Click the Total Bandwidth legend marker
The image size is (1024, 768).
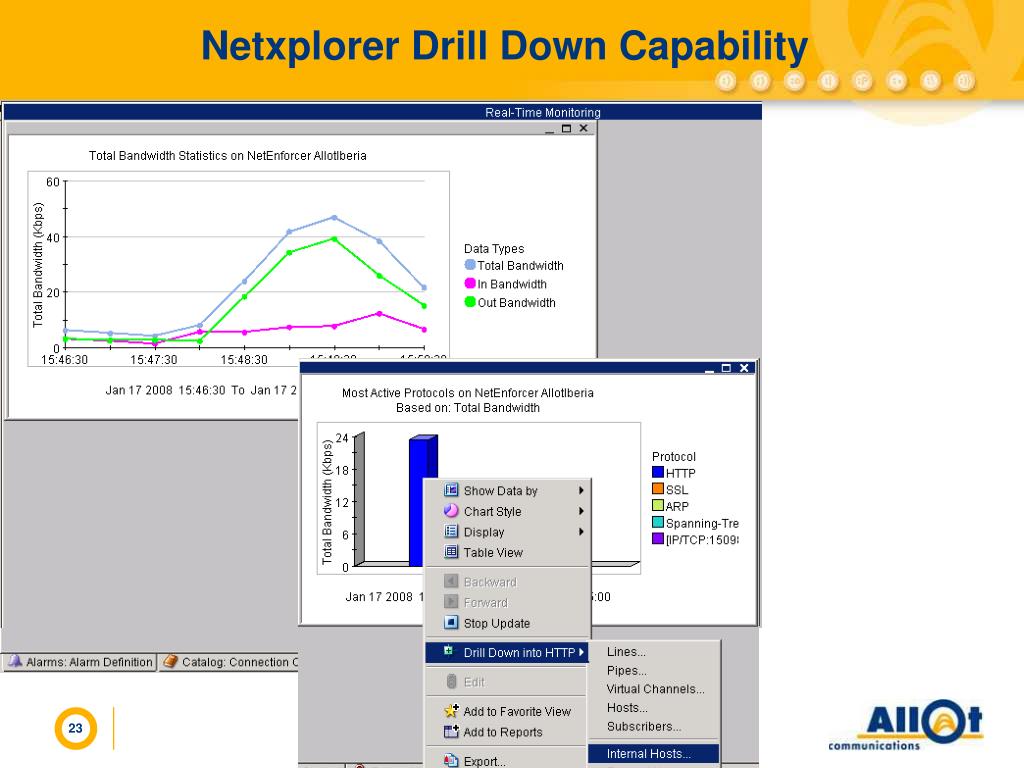pyautogui.click(x=470, y=264)
